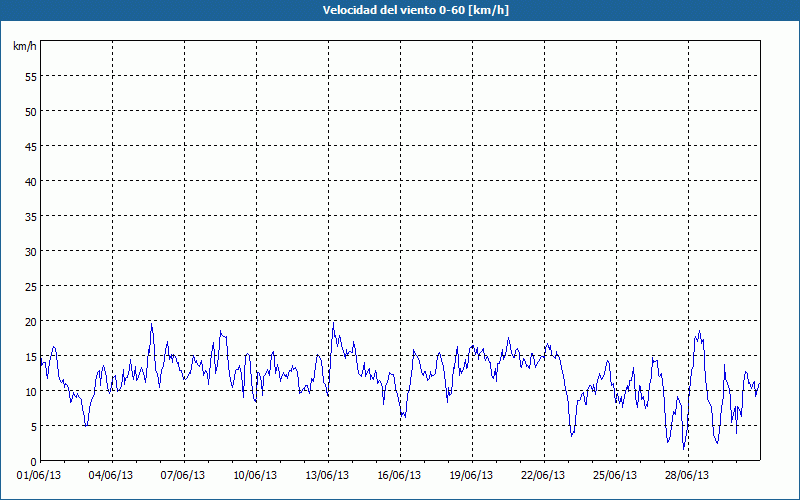Viewport: 800px width, 500px height.
Task: Click the y-axis value '10'
Action: (x=31, y=392)
